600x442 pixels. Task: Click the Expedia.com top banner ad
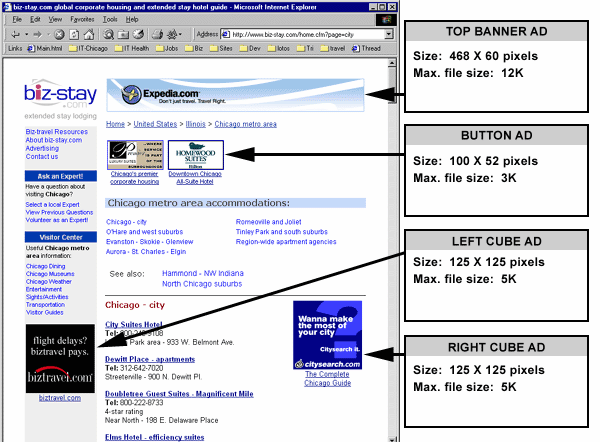coord(235,95)
